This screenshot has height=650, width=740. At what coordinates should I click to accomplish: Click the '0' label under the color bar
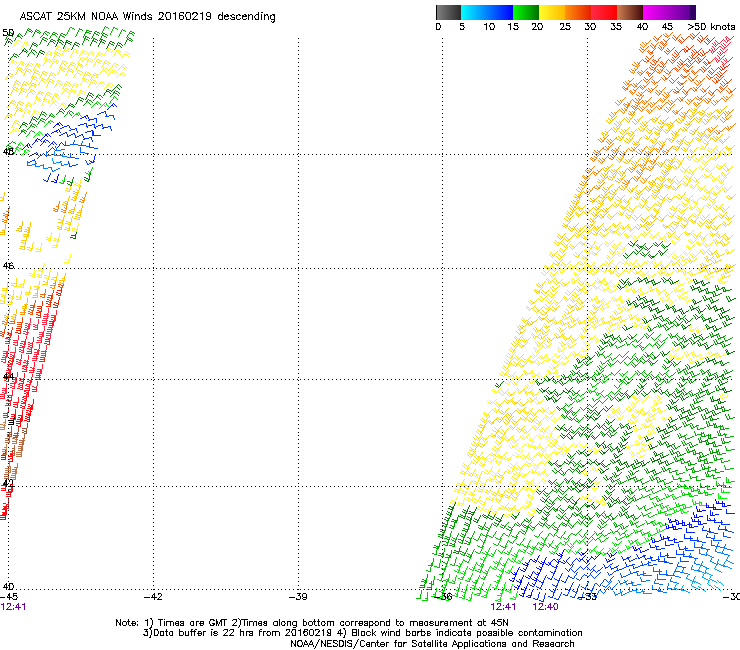[x=438, y=27]
